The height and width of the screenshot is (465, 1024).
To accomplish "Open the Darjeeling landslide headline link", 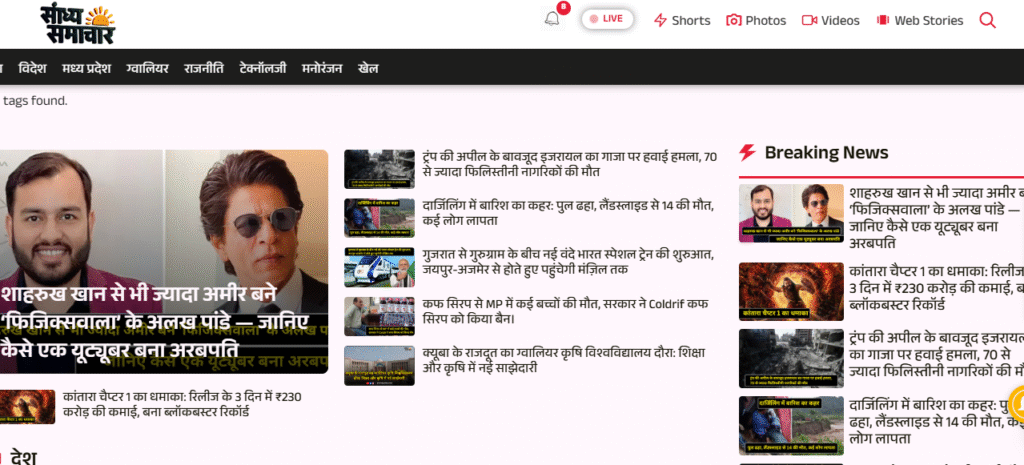I will (x=567, y=212).
